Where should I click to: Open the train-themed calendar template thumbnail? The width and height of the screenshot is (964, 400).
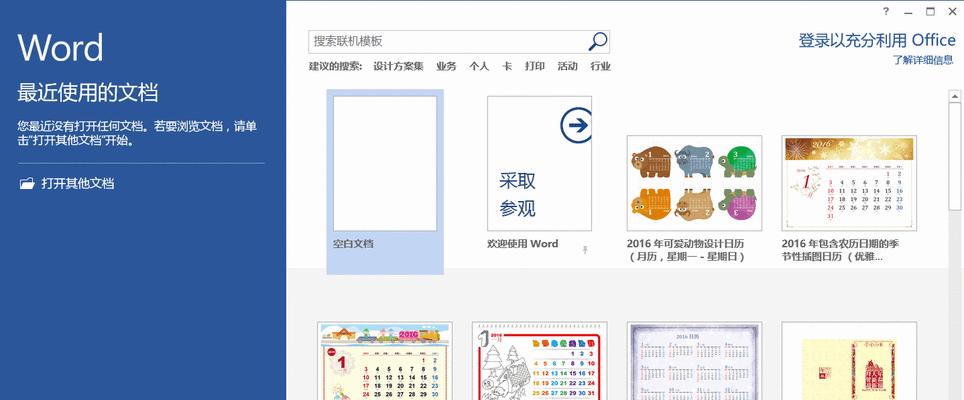coord(385,361)
